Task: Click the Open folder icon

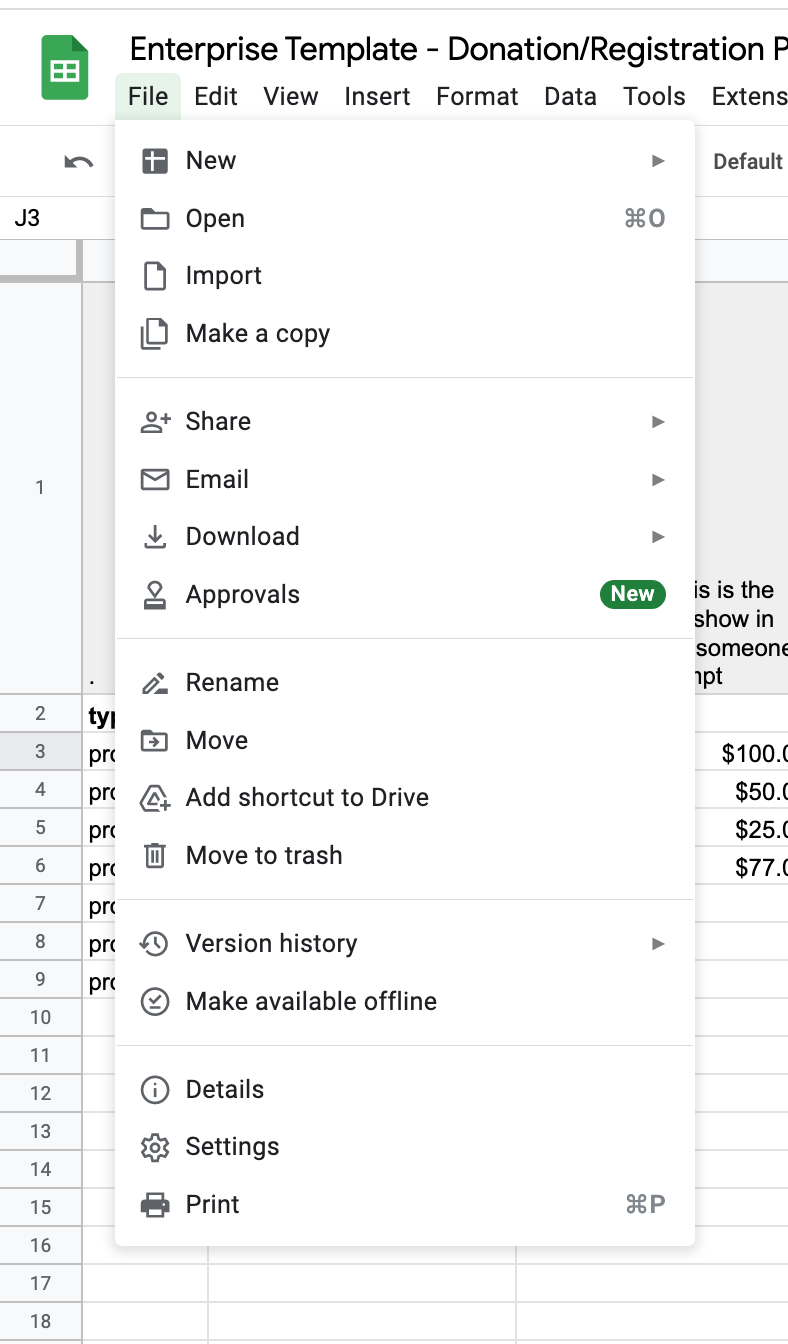Action: pos(155,219)
